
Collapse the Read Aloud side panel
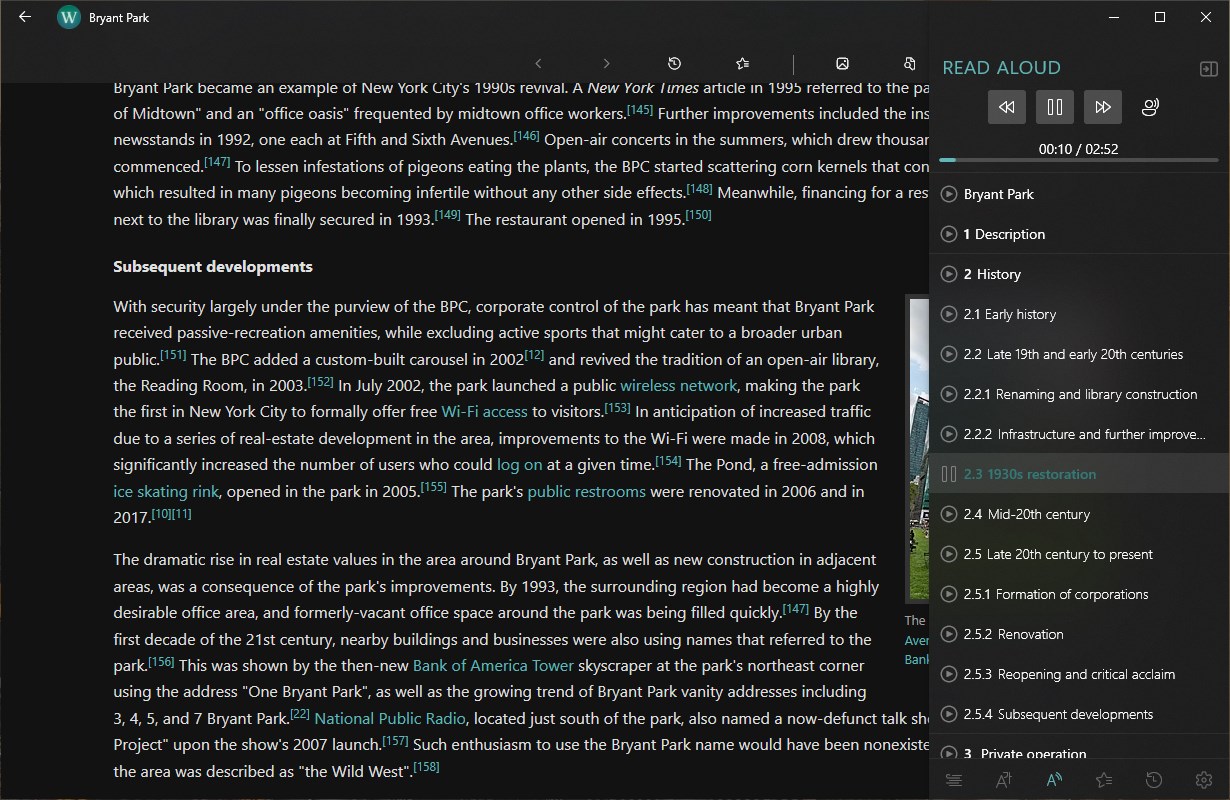[x=1208, y=68]
